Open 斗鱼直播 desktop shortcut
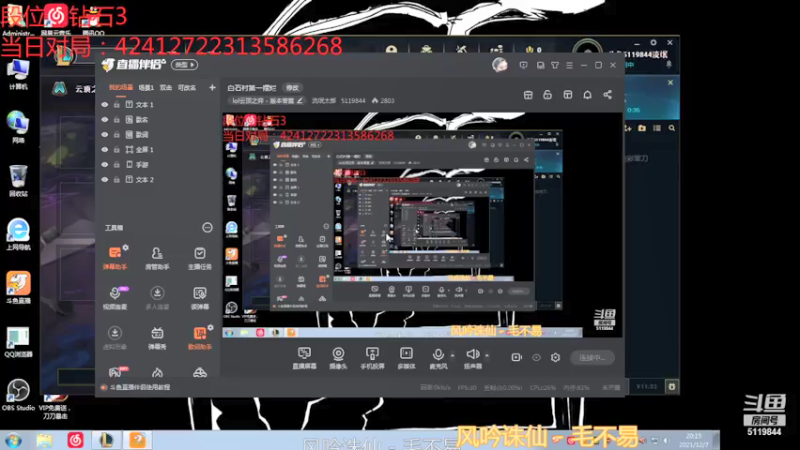The height and width of the screenshot is (450, 800). click(18, 287)
